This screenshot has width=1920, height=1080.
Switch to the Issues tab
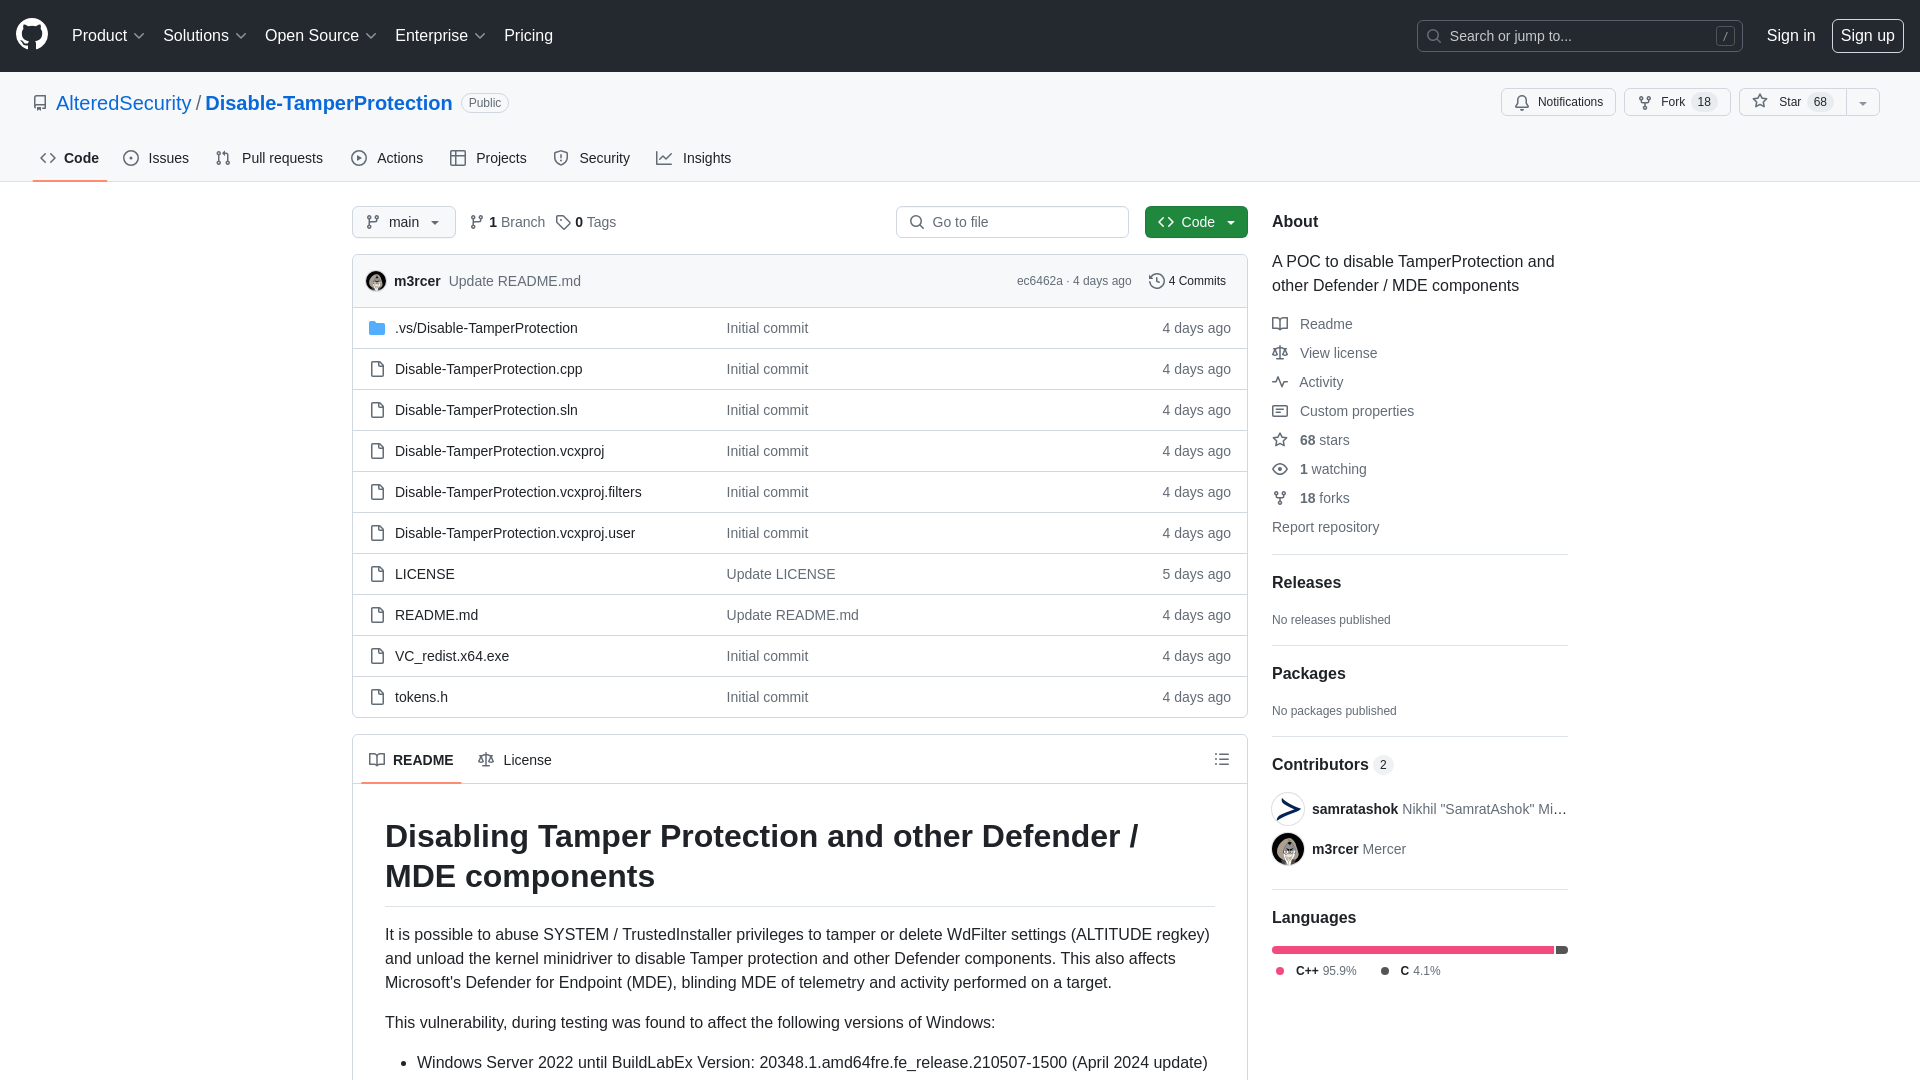(156, 158)
